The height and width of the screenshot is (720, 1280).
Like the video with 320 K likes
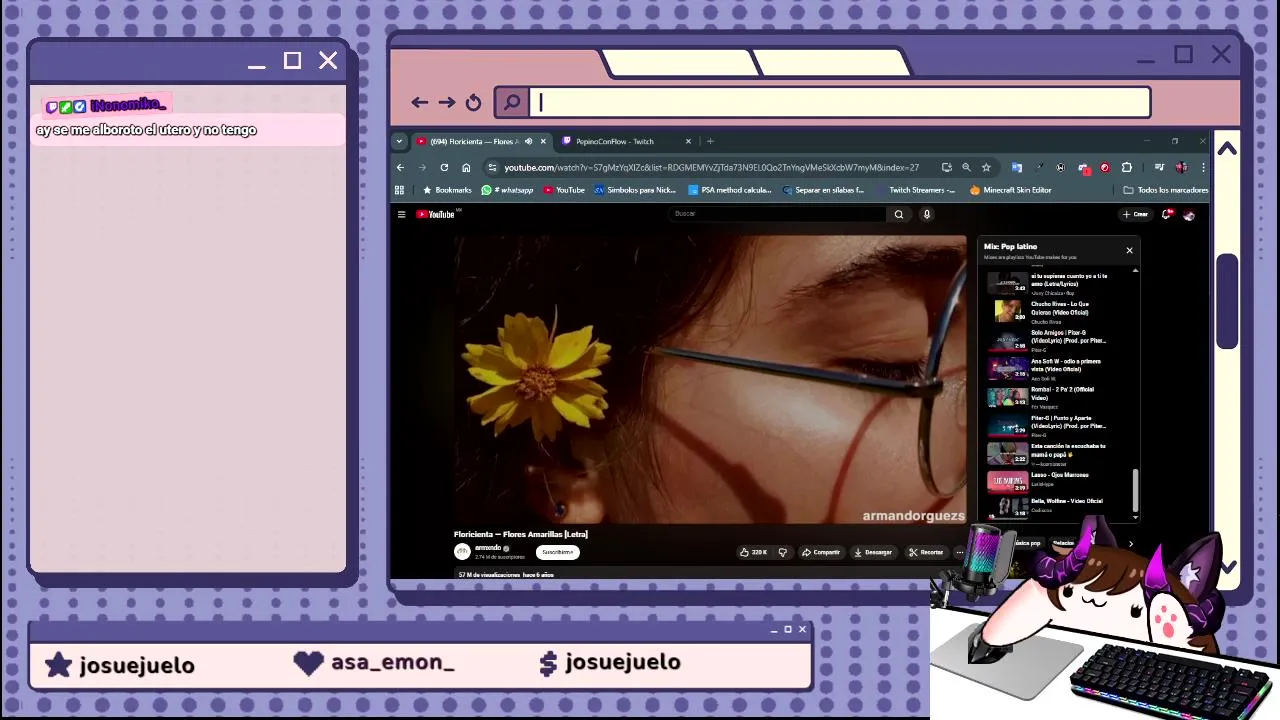(x=754, y=552)
